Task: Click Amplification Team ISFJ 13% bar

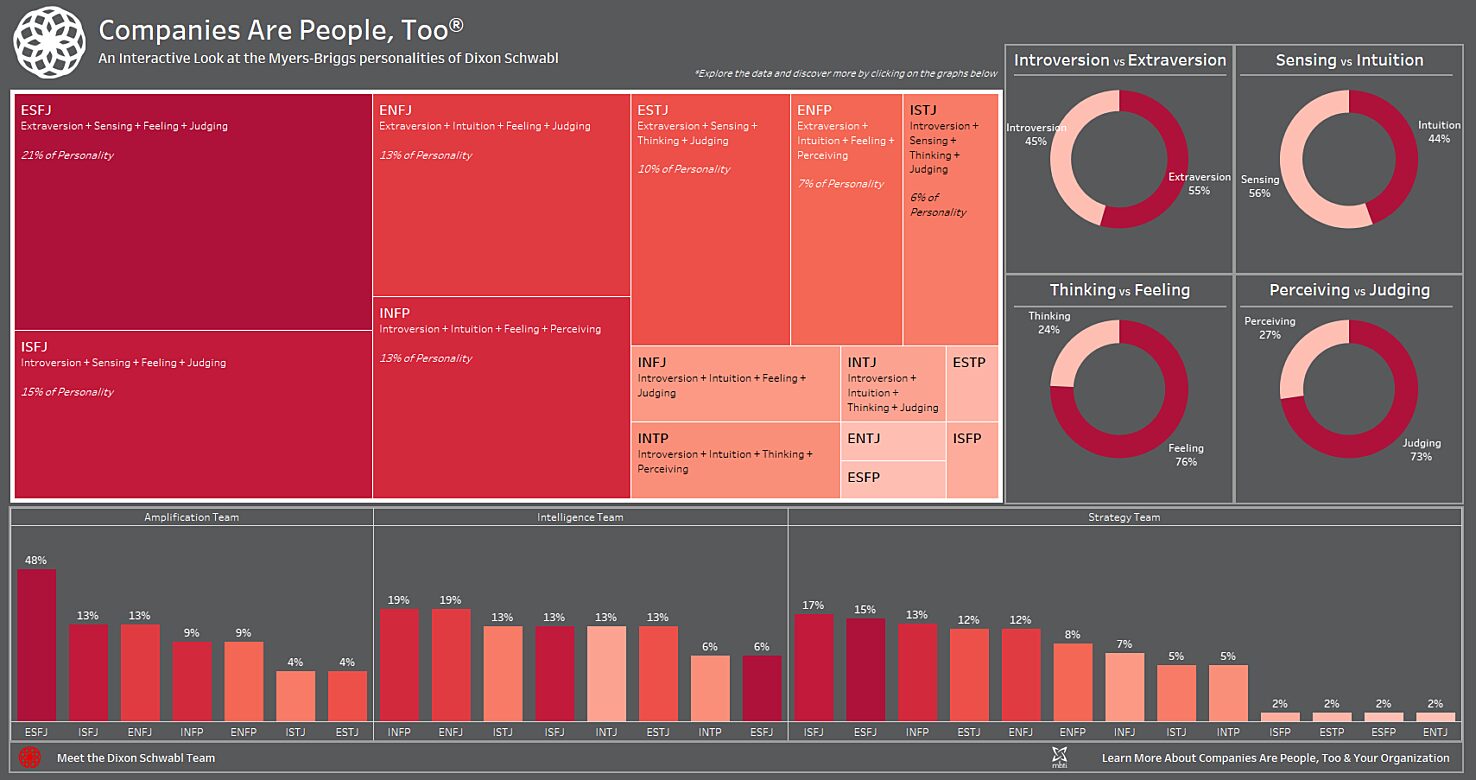Action: point(88,672)
